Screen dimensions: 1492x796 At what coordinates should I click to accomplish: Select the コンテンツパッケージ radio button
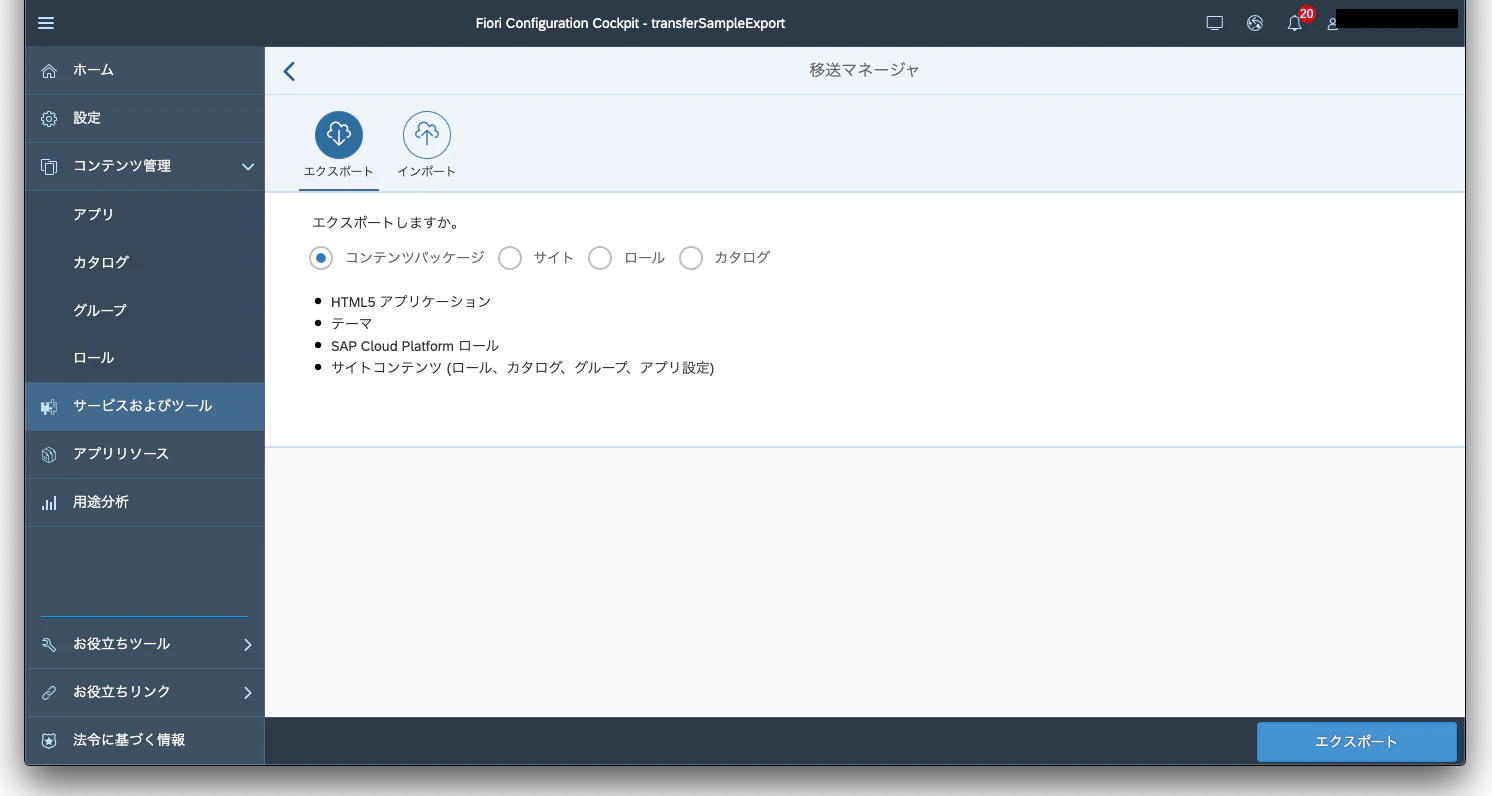[x=321, y=258]
